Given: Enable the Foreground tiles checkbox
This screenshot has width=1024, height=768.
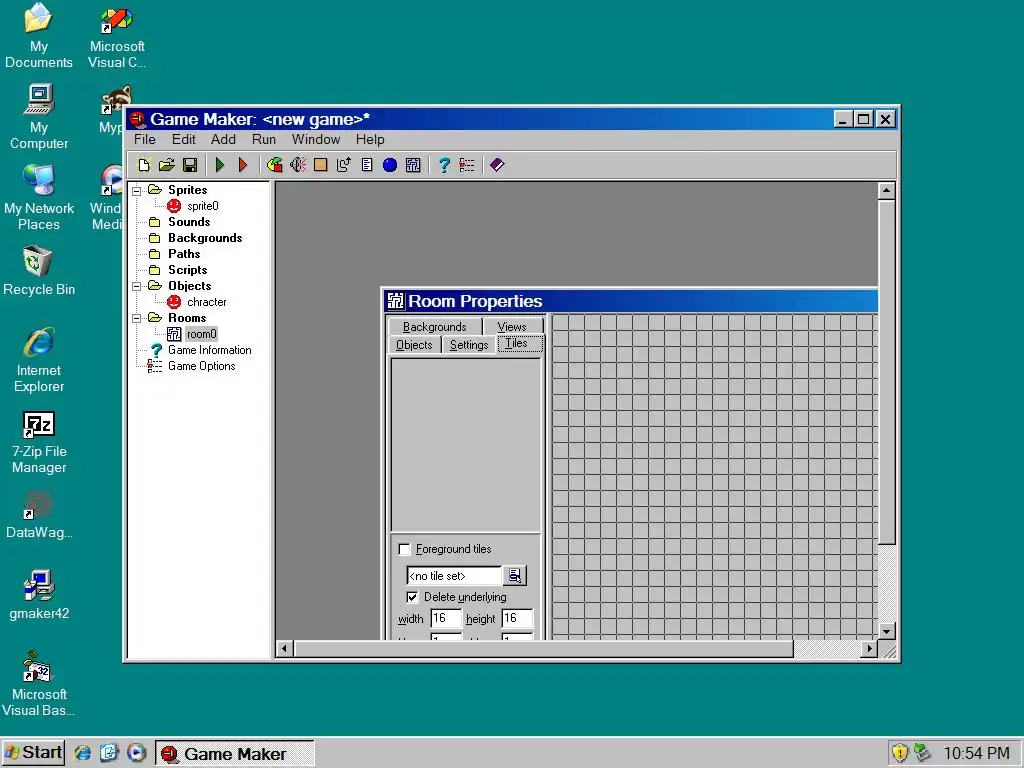Looking at the screenshot, I should coord(404,549).
